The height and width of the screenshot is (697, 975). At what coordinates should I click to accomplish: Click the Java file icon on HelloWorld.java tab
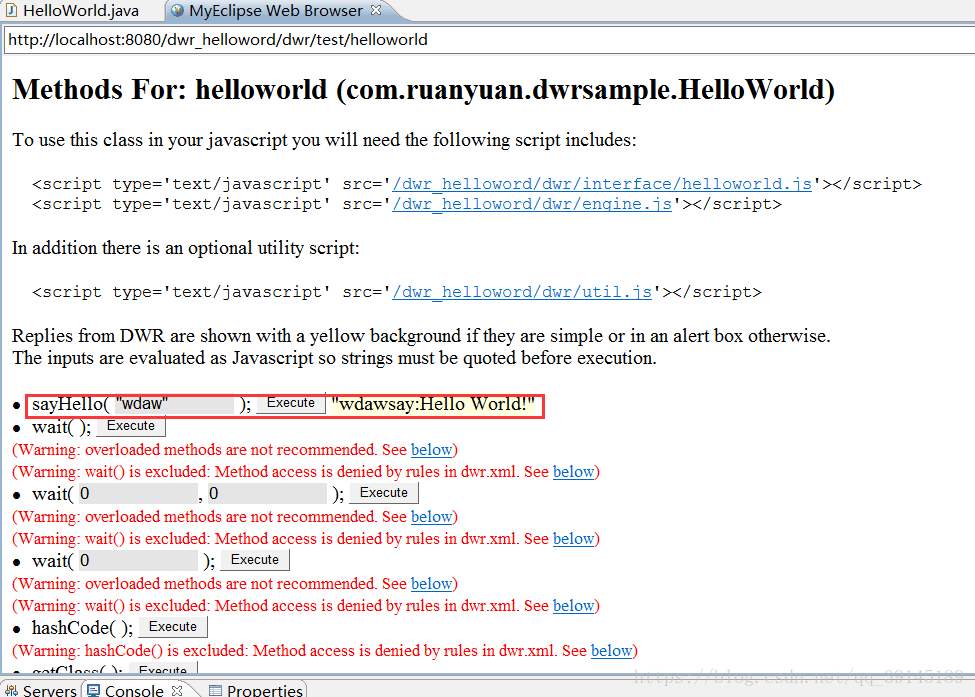(x=12, y=11)
